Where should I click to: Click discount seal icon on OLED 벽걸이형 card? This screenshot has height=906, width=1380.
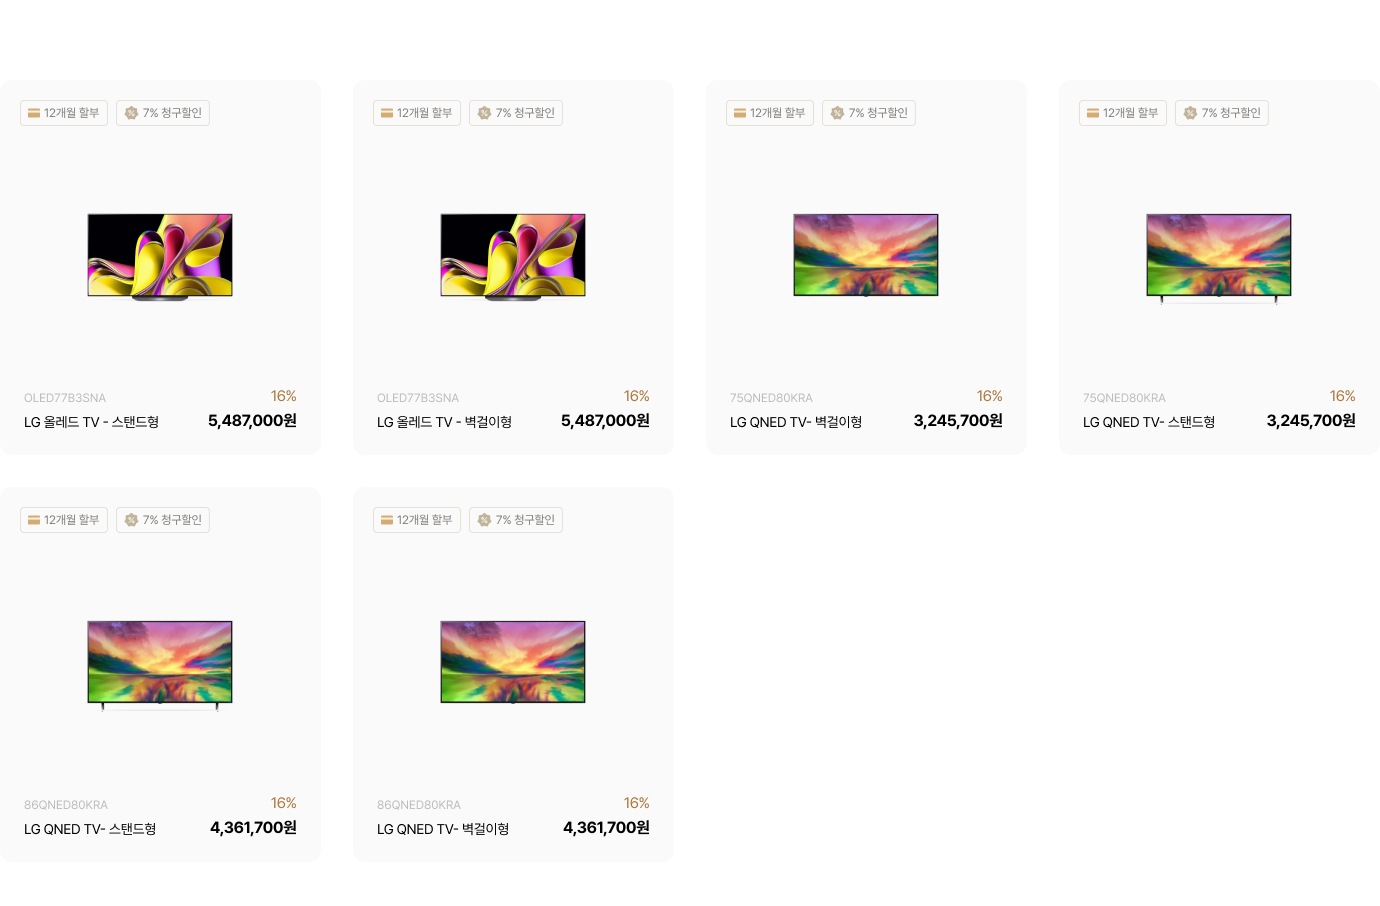point(484,113)
